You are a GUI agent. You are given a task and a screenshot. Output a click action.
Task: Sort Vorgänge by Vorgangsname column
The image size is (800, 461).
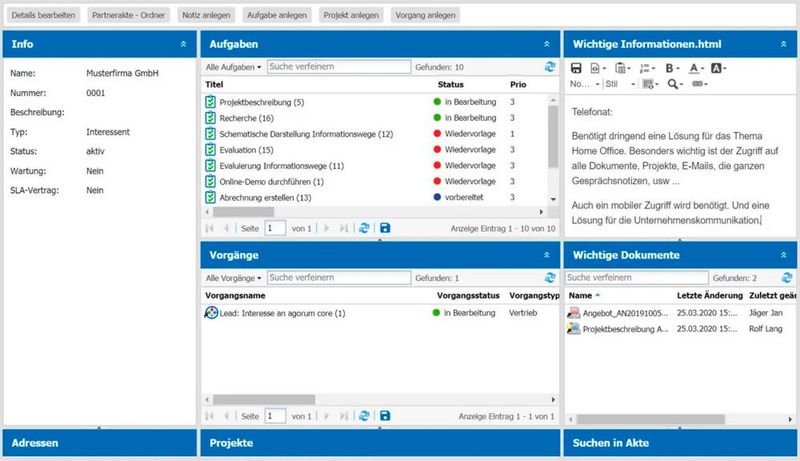[235, 295]
